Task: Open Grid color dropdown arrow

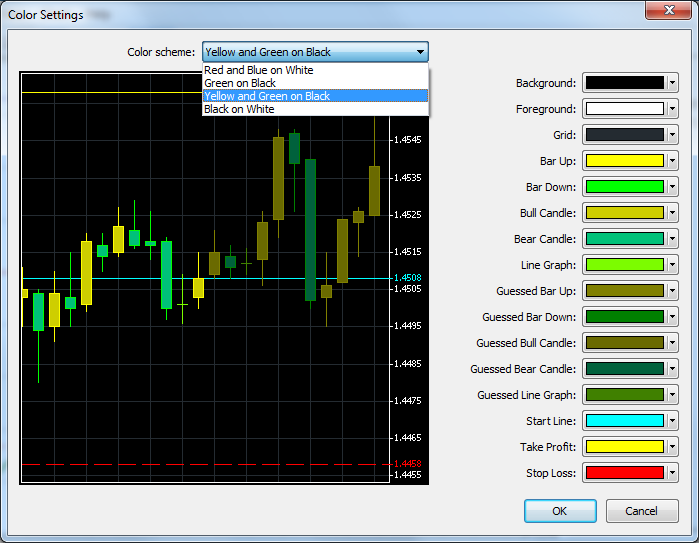Action: [672, 135]
